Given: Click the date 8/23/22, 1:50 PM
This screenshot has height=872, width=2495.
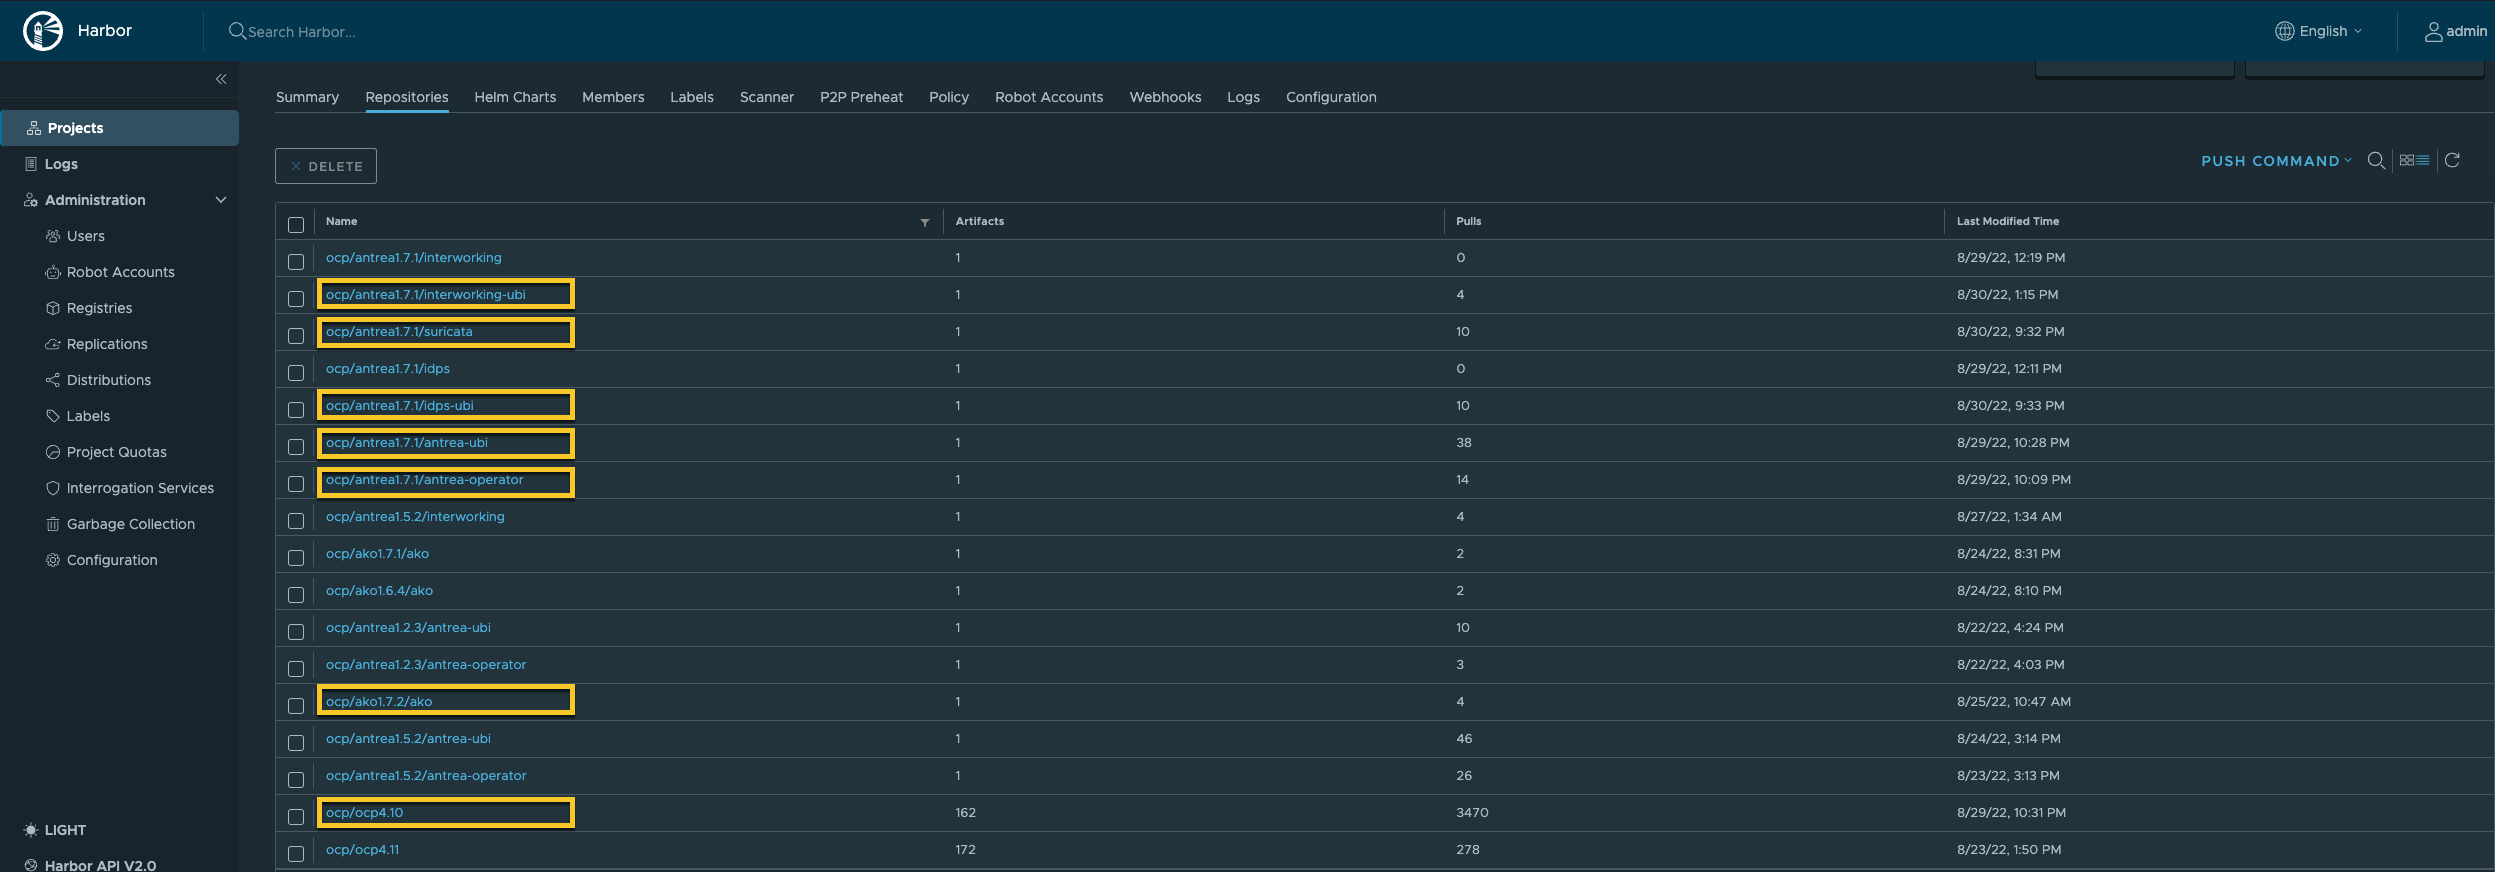Looking at the screenshot, I should [x=2008, y=849].
